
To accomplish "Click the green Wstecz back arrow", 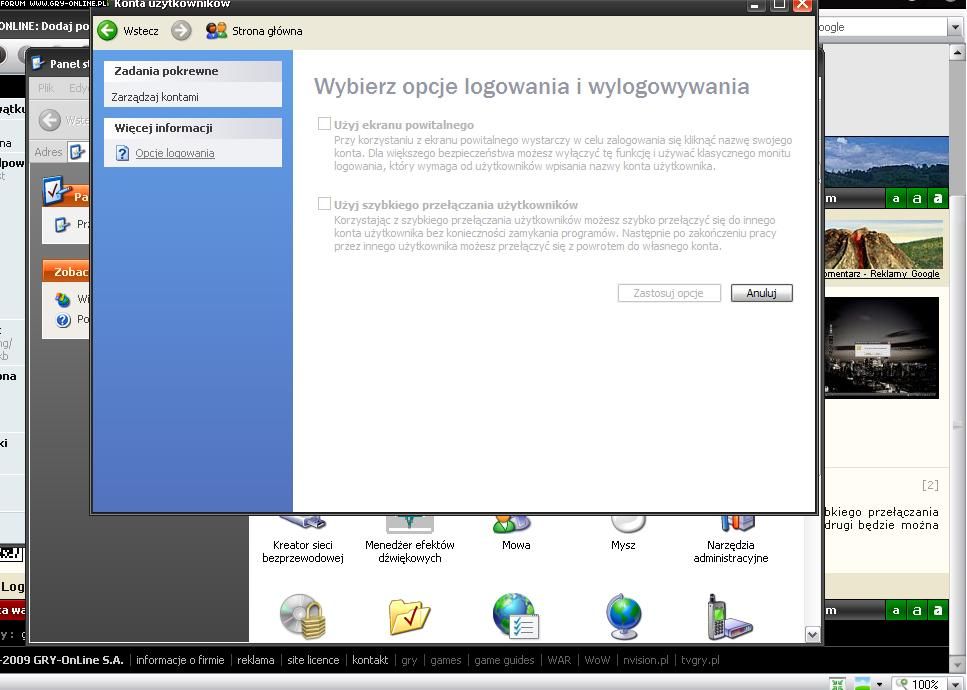I will pyautogui.click(x=107, y=31).
